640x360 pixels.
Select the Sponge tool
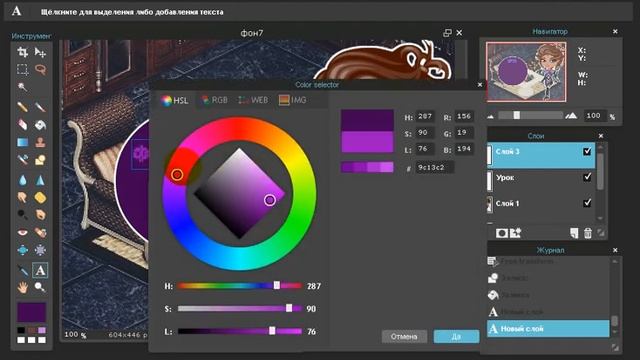tap(40, 198)
